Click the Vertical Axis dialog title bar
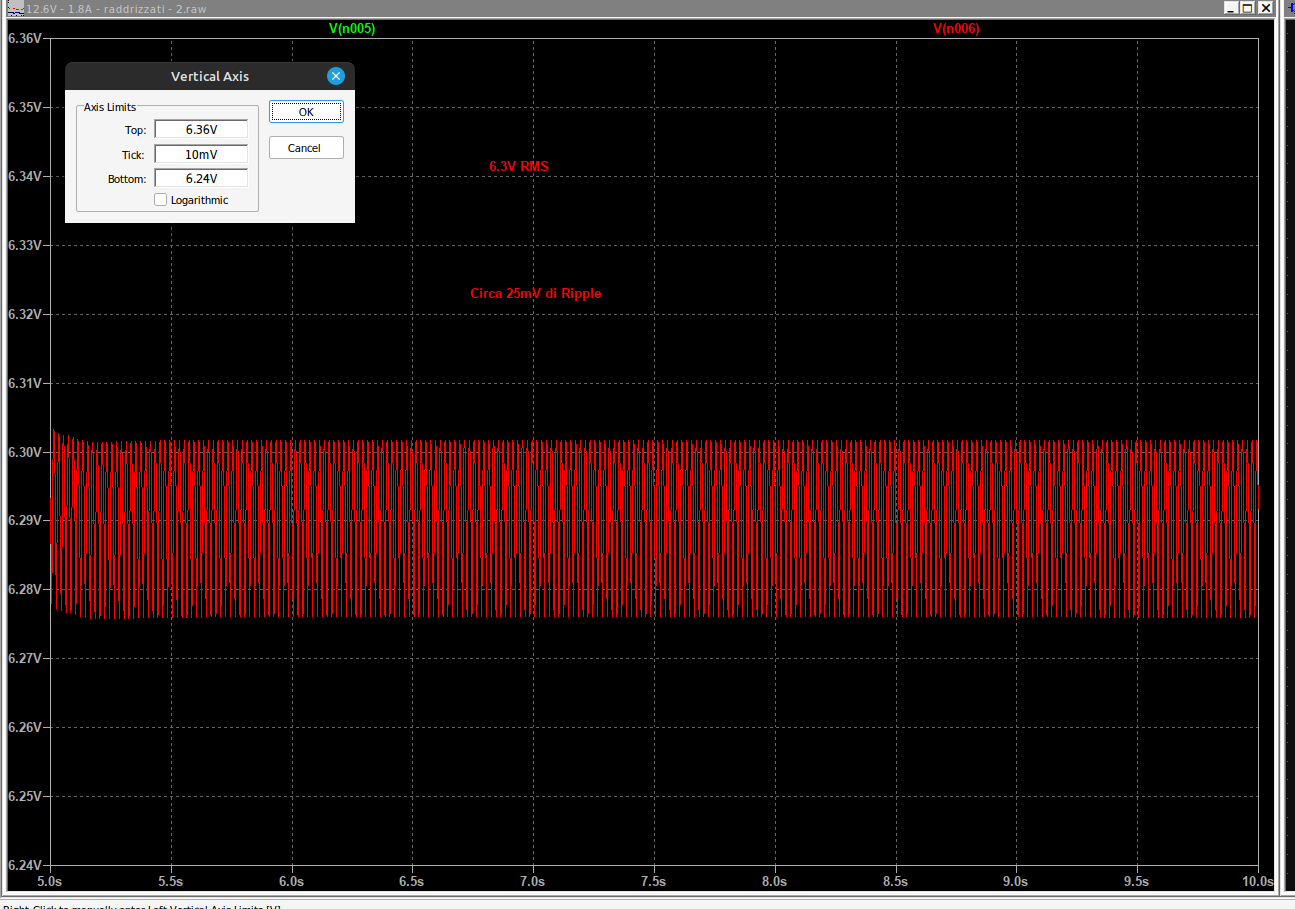Image resolution: width=1295 pixels, height=909 pixels. (210, 76)
